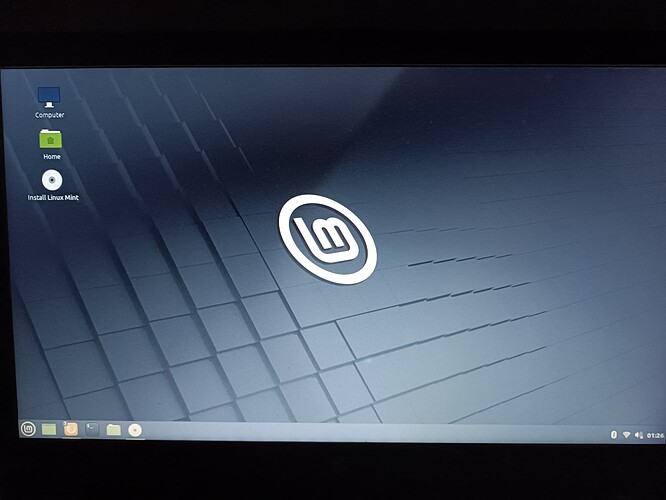
Task: Launch the Install Linux Mint disc icon
Action: pyautogui.click(x=52, y=180)
